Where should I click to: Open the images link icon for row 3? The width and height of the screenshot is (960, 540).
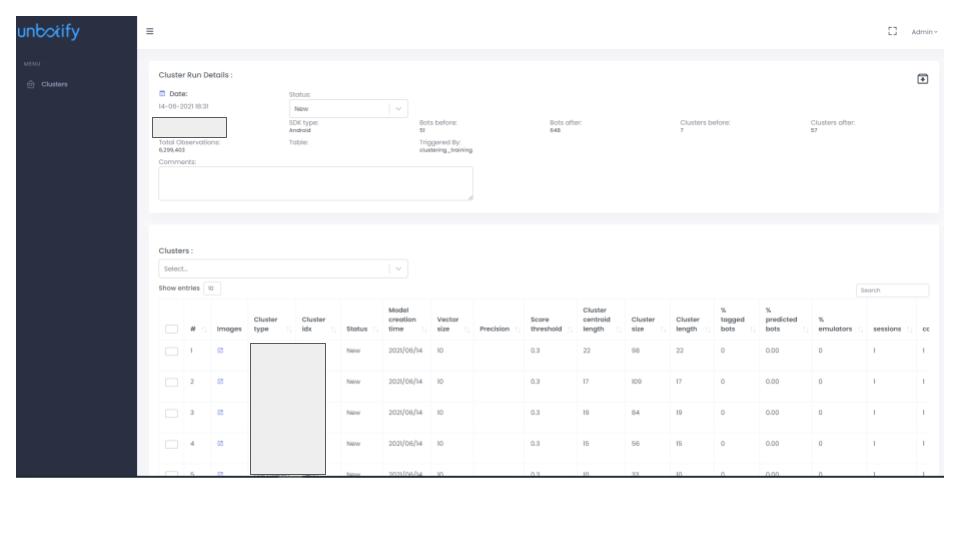click(x=220, y=413)
